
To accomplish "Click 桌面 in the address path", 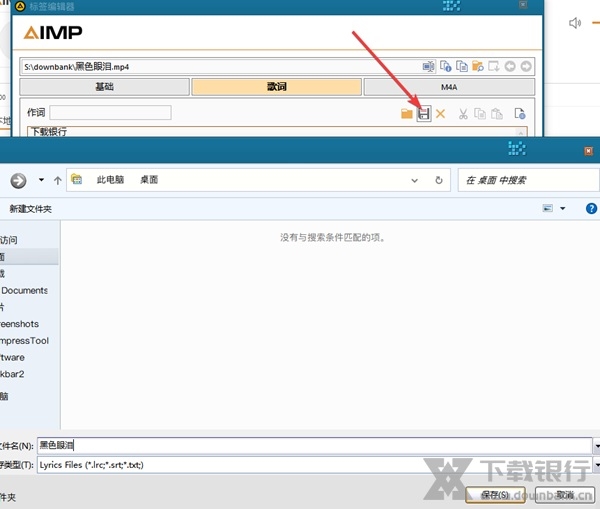I will (x=149, y=179).
